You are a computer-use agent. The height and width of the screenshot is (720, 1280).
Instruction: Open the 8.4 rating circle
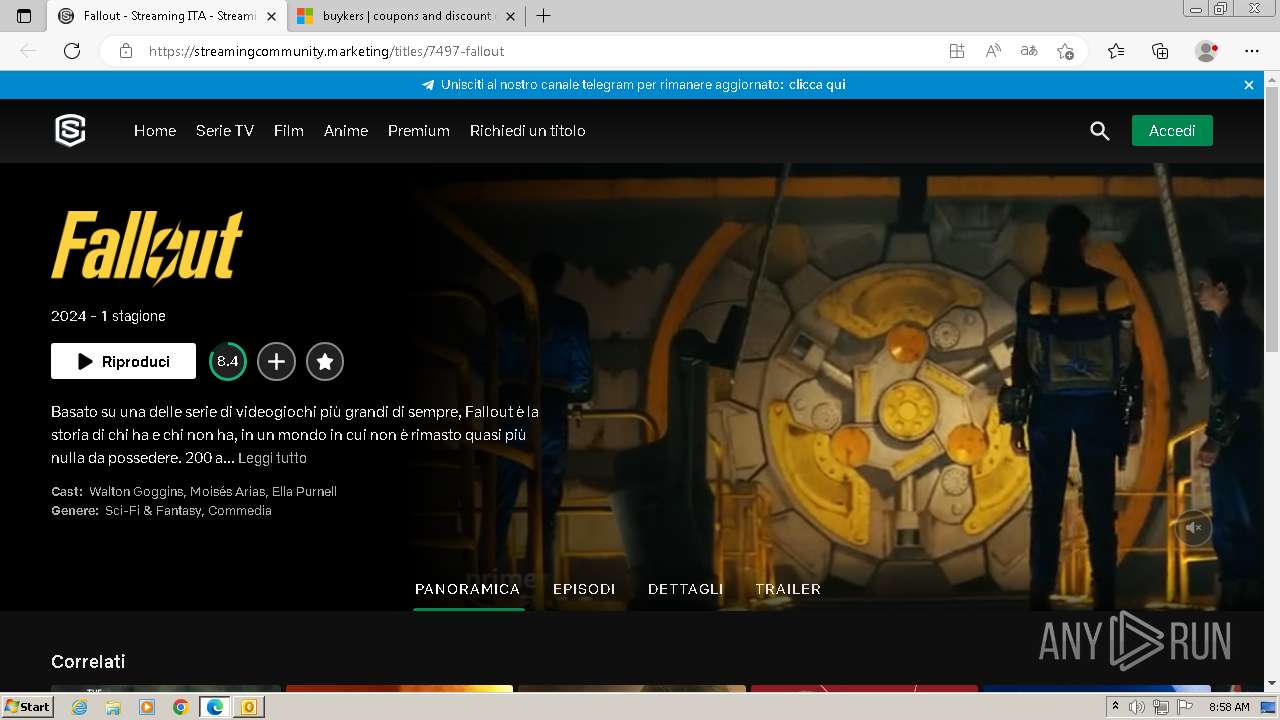[x=228, y=361]
